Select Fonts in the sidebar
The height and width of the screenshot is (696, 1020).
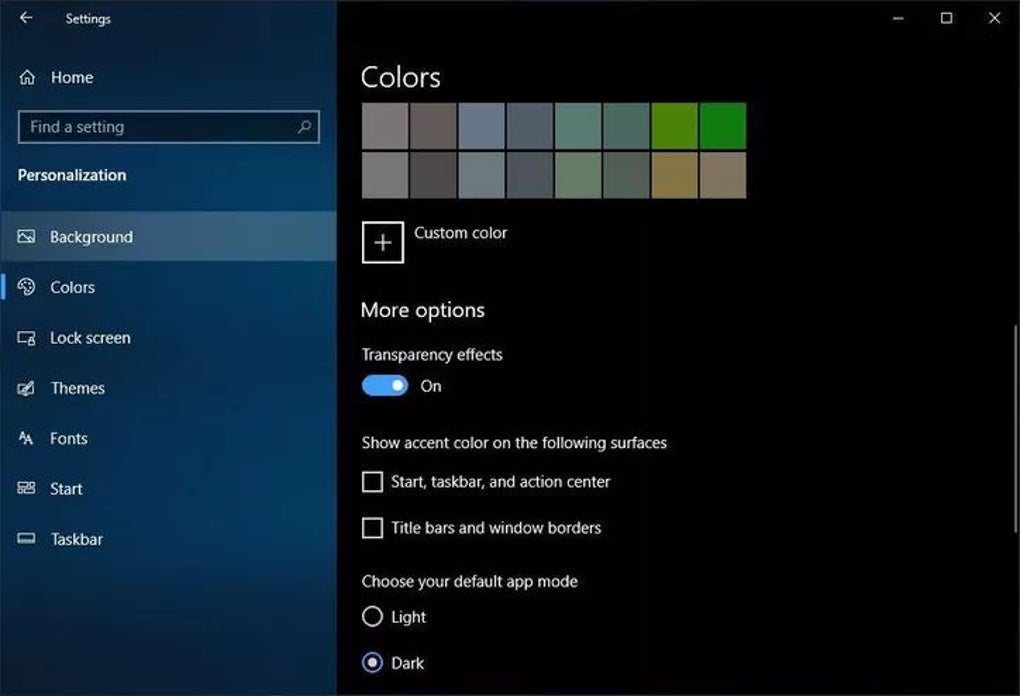click(168, 438)
